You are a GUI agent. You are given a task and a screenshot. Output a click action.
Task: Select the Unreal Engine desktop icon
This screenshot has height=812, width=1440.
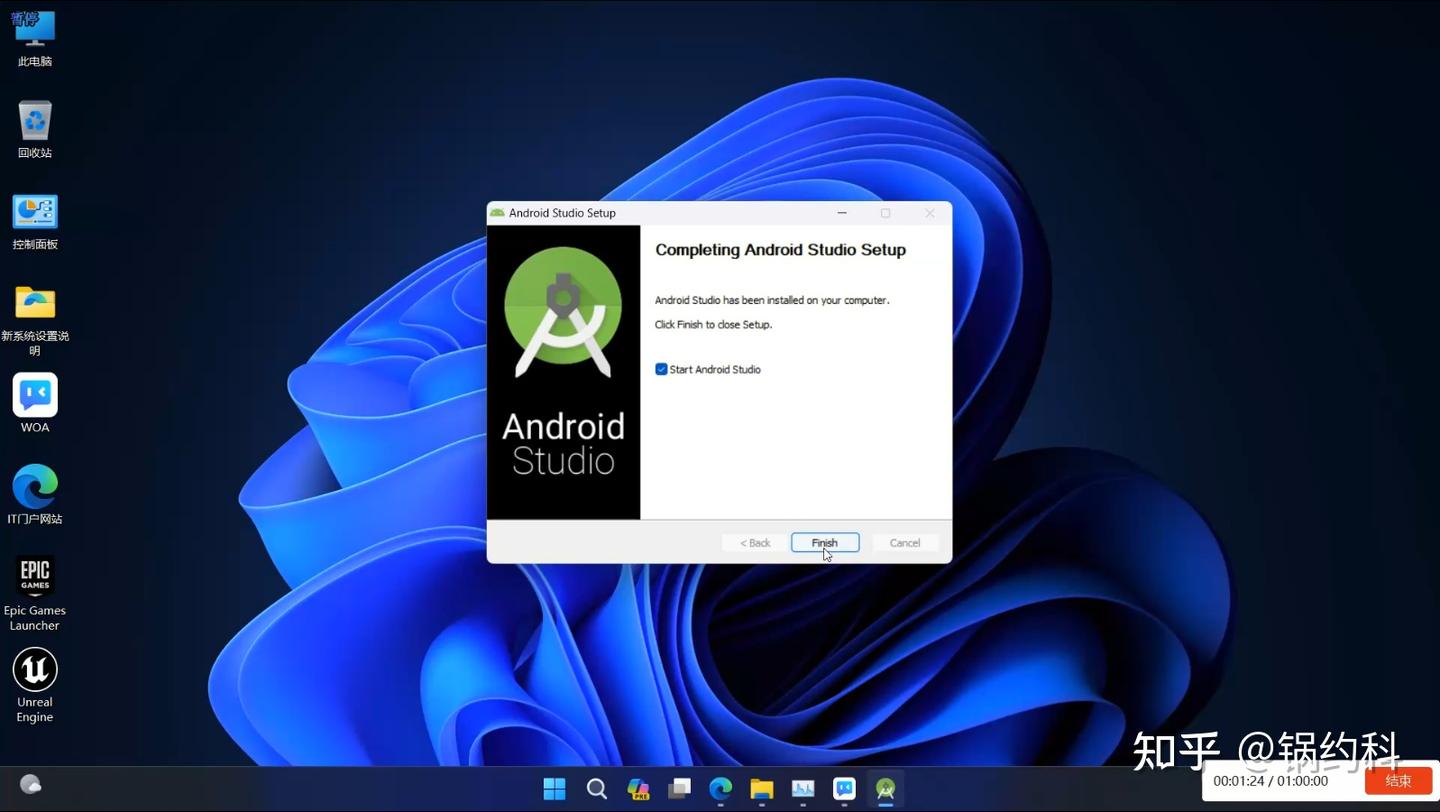pos(35,685)
